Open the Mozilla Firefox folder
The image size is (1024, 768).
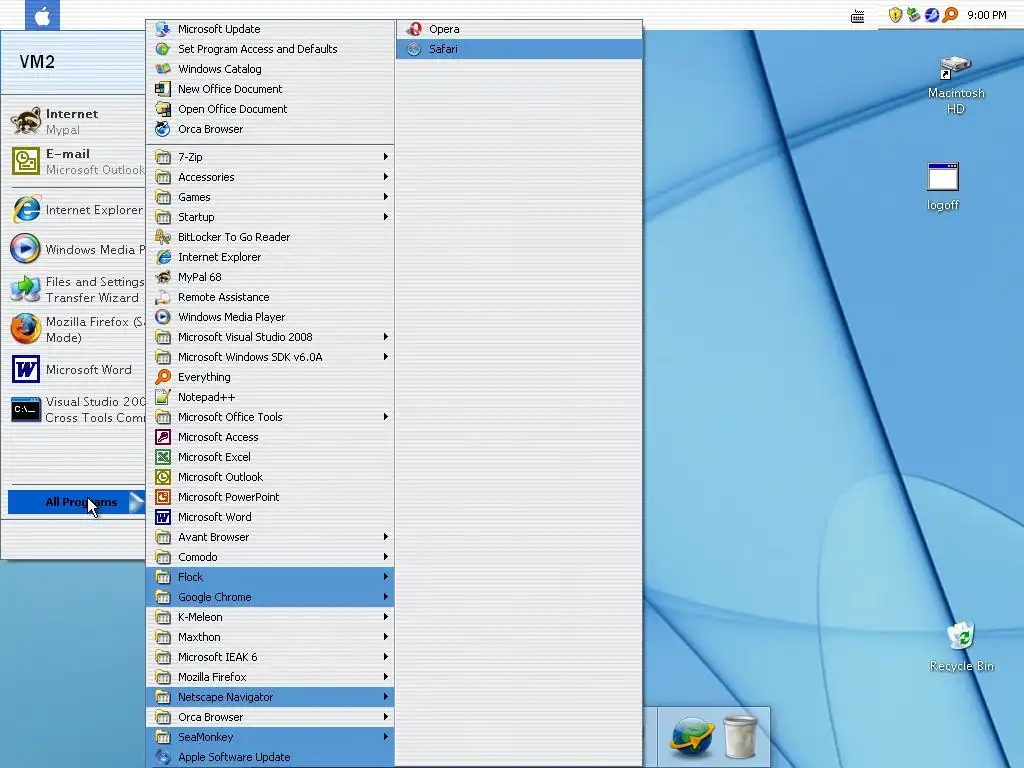(270, 677)
